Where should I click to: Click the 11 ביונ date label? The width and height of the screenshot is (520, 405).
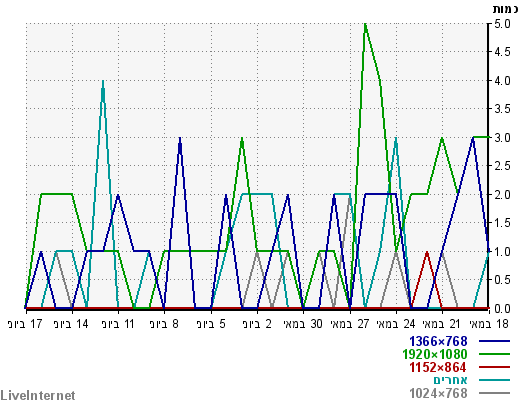pos(118,324)
